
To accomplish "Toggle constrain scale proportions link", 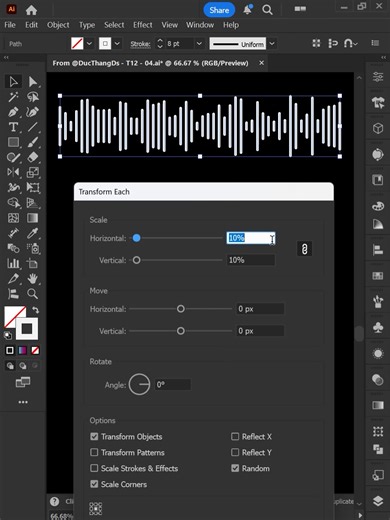I will tap(304, 249).
